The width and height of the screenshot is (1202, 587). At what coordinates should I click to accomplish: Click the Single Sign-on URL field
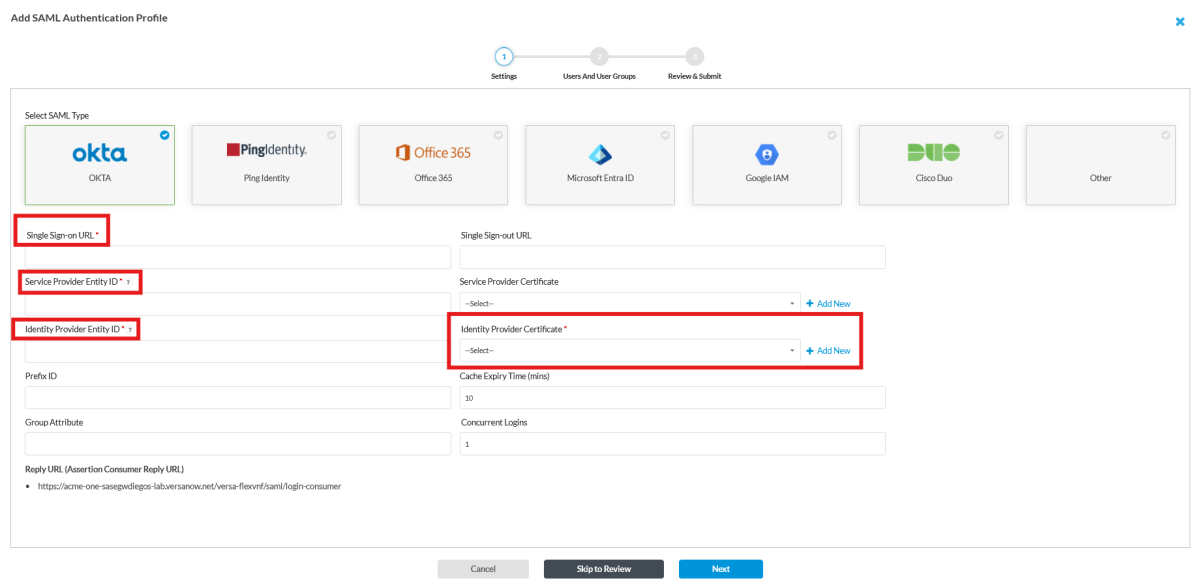[x=238, y=257]
